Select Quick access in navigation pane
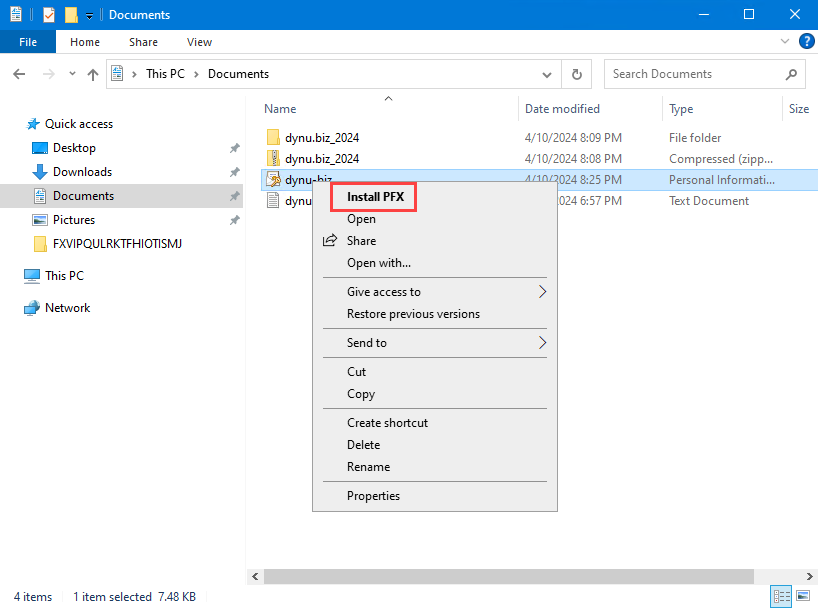 (79, 124)
